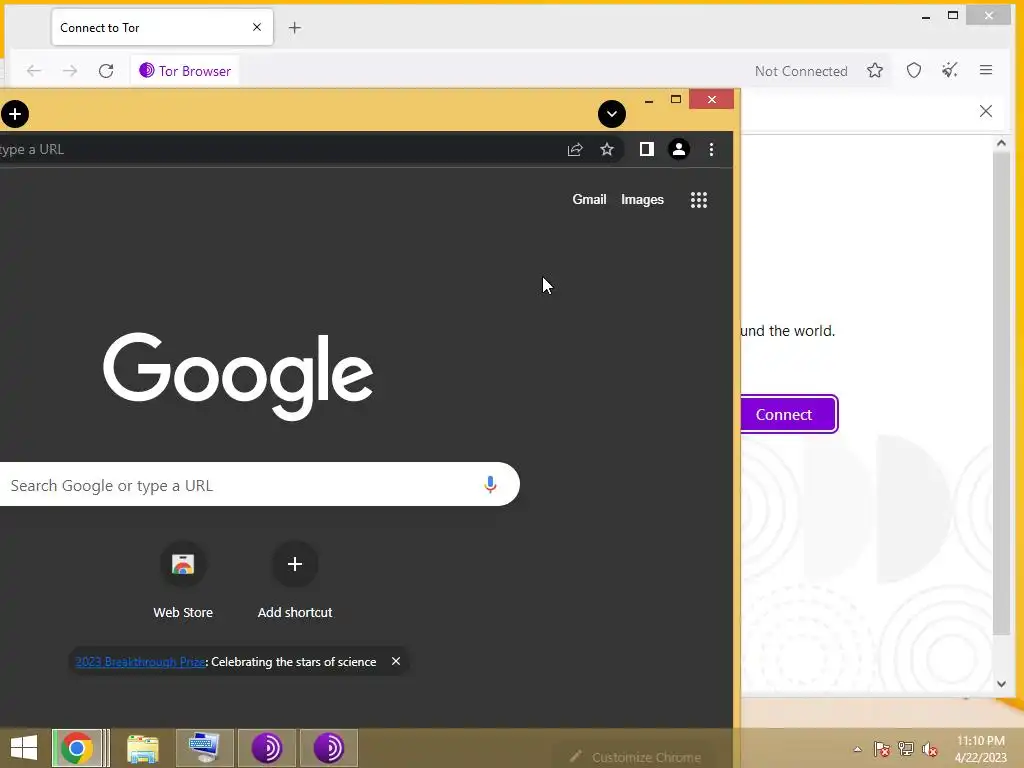Click Tor page scrollbar up arrow
Screen dimensions: 1024x768
coord(1001,143)
